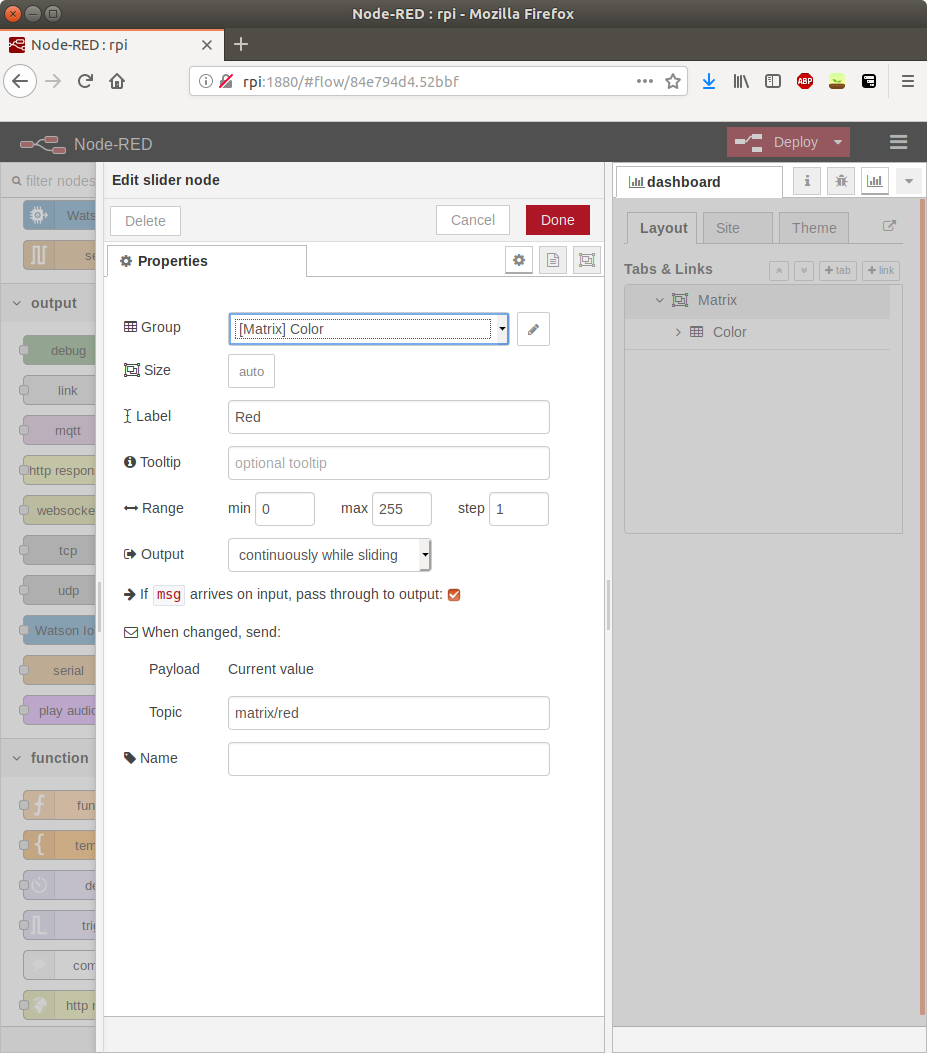
Task: Open node settings gear icon tab
Action: point(519,260)
